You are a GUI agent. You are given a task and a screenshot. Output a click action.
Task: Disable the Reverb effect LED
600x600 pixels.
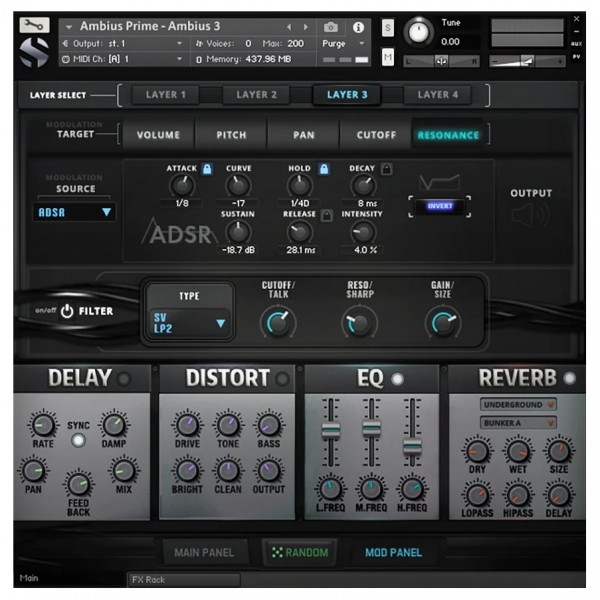569,378
